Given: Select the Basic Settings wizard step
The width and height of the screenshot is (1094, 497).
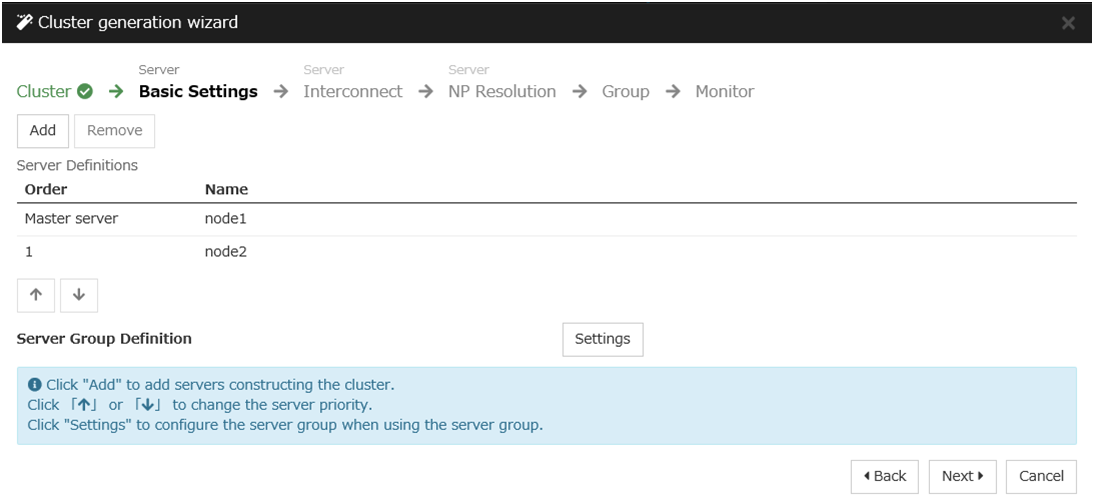Looking at the screenshot, I should pyautogui.click(x=198, y=92).
